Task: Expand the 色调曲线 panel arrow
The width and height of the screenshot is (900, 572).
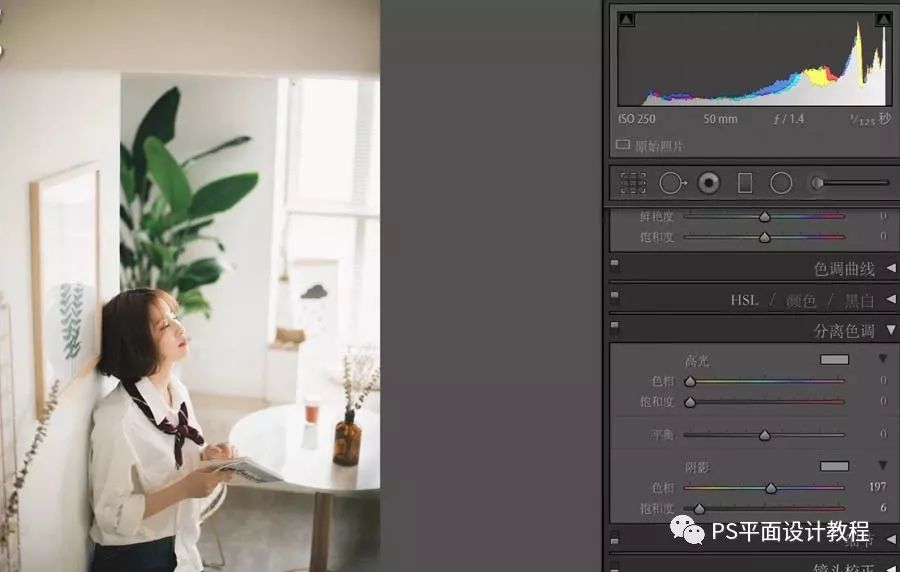Action: [x=891, y=268]
